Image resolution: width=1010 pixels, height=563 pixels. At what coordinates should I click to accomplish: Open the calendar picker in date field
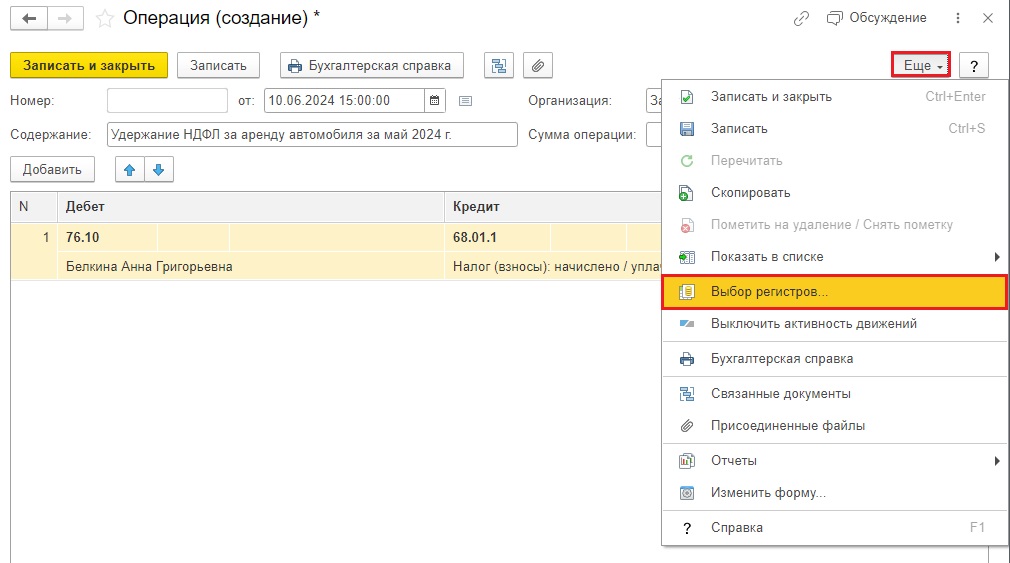click(434, 100)
